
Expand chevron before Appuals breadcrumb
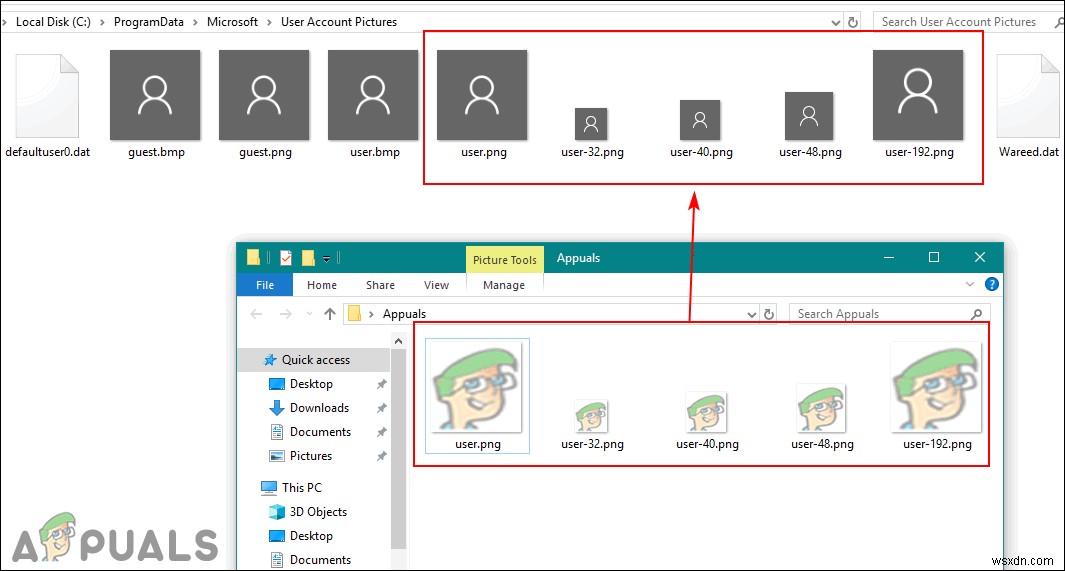pyautogui.click(x=372, y=314)
